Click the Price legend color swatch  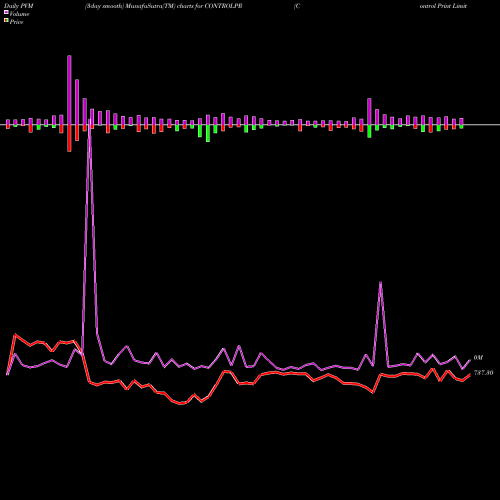click(x=6, y=21)
